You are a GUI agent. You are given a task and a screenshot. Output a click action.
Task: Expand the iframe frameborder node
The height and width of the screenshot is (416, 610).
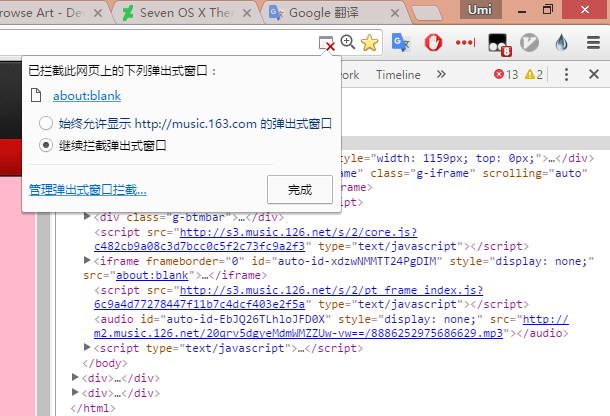(x=89, y=260)
